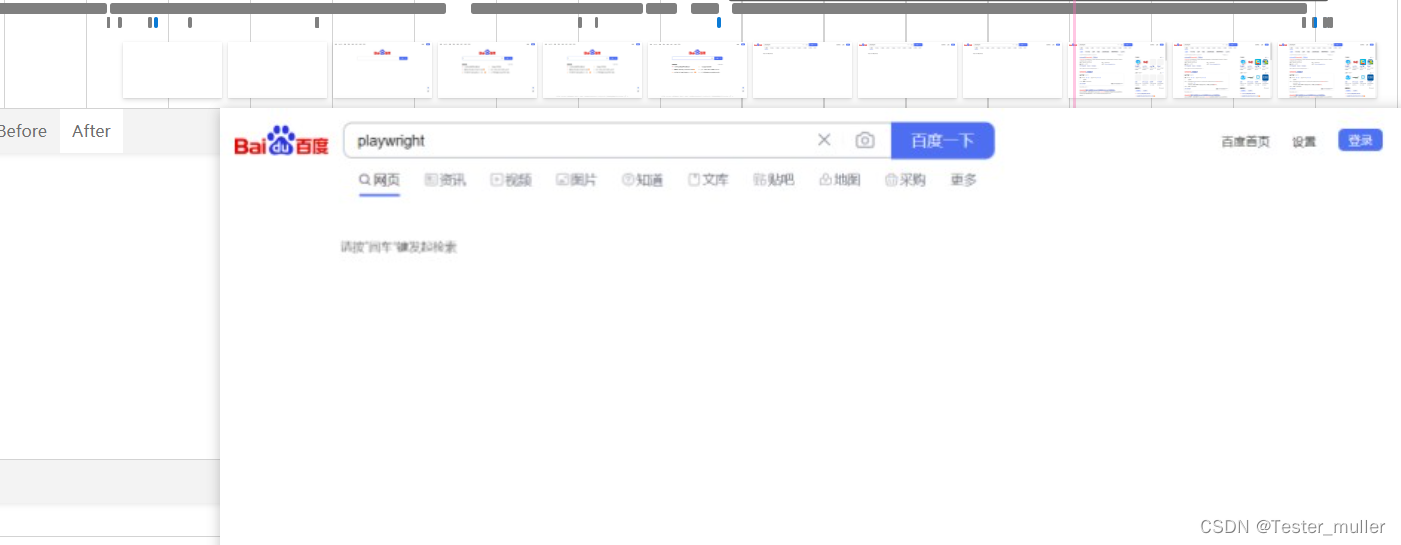This screenshot has width=1401, height=545.
Task: Open the 文库 library tab
Action: (x=708, y=180)
